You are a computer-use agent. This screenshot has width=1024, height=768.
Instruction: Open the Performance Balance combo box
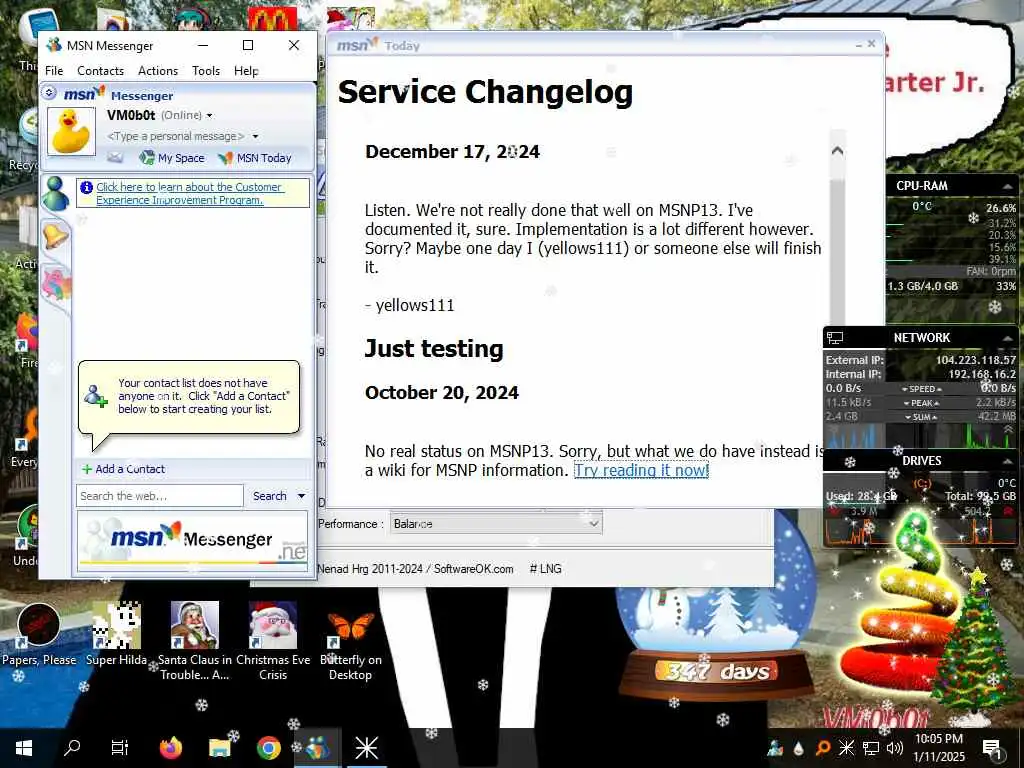(x=496, y=524)
